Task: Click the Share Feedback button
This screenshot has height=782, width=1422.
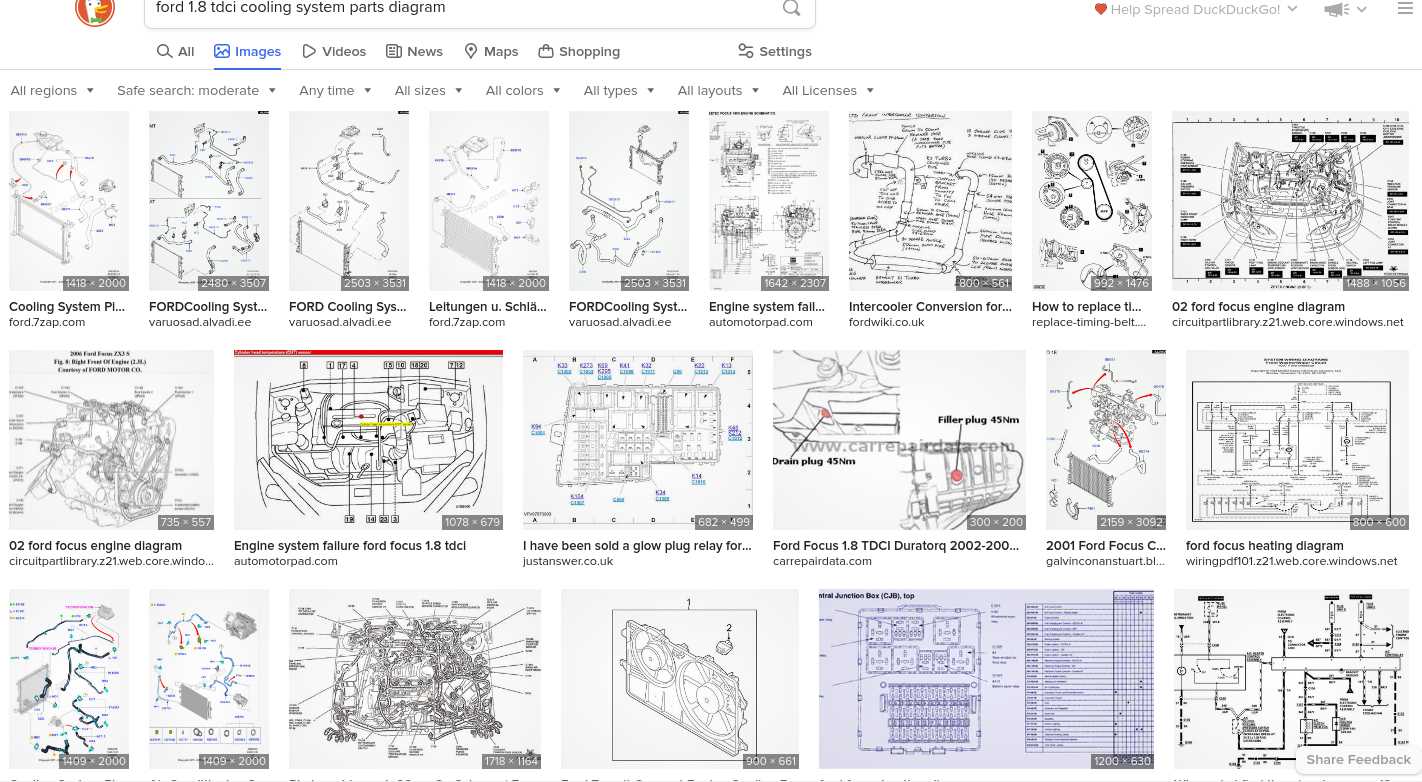Action: click(1358, 760)
